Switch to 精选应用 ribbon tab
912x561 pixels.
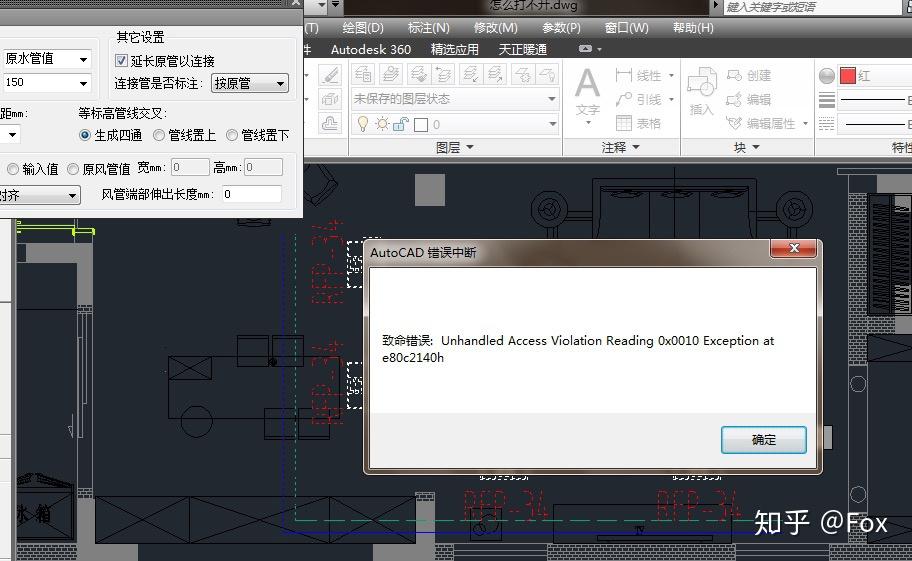pyautogui.click(x=455, y=49)
